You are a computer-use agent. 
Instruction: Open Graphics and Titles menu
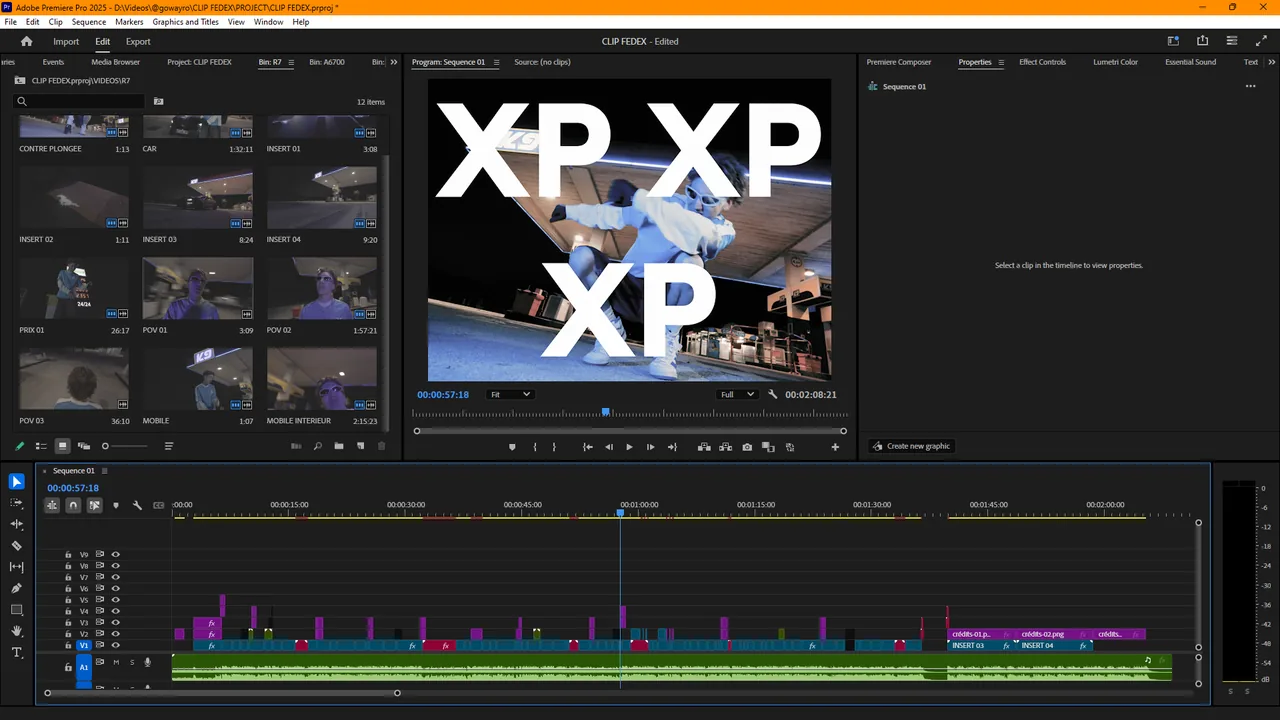(186, 21)
